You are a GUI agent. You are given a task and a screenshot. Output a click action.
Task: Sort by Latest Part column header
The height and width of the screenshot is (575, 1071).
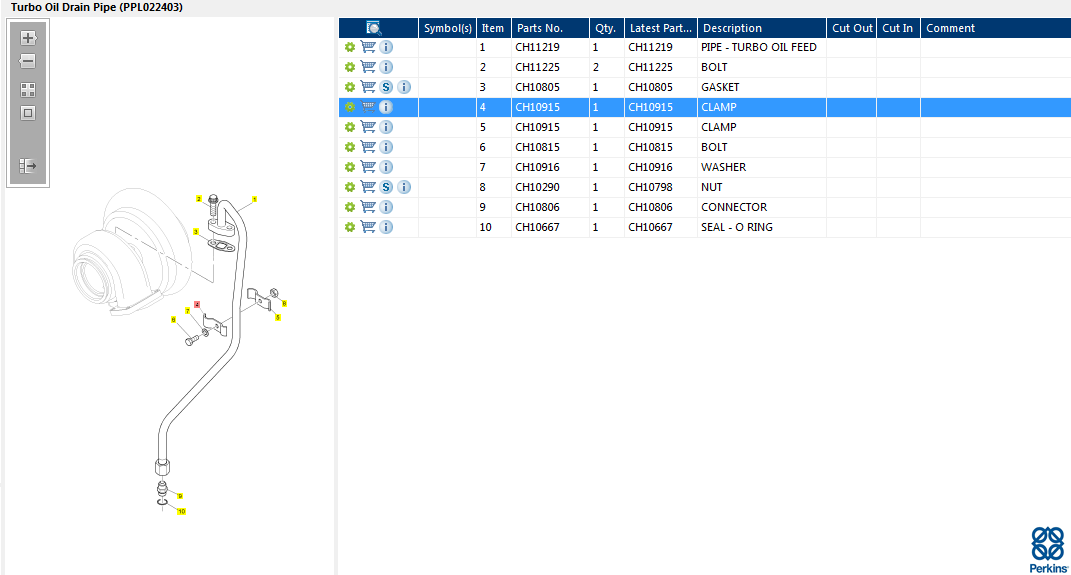point(660,28)
